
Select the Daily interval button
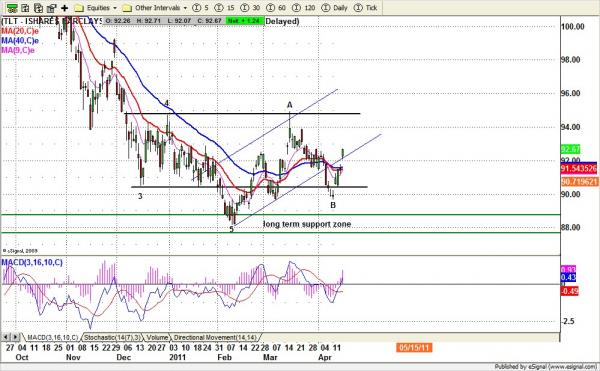point(334,8)
